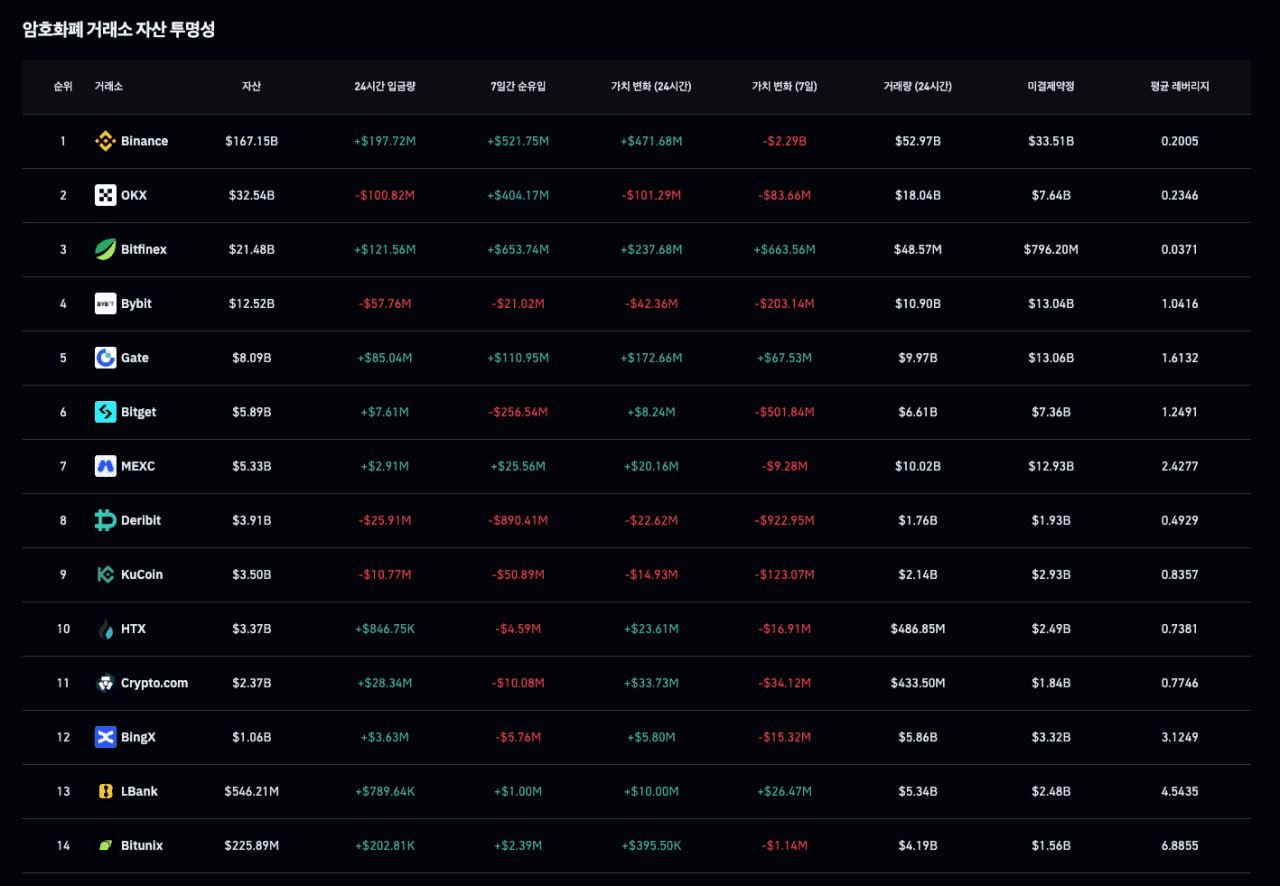
Task: Click the OKX checkered logo icon
Action: coord(105,195)
